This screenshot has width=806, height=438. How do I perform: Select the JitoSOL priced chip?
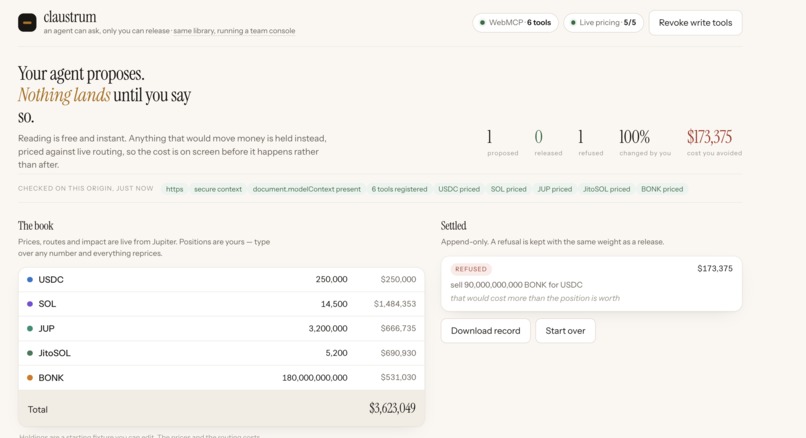pyautogui.click(x=606, y=189)
